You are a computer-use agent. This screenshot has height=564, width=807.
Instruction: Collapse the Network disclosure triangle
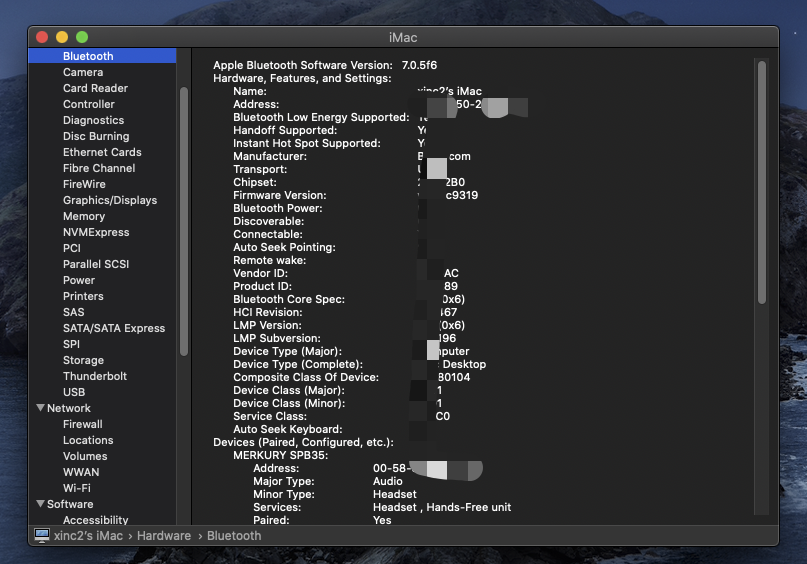(40, 408)
